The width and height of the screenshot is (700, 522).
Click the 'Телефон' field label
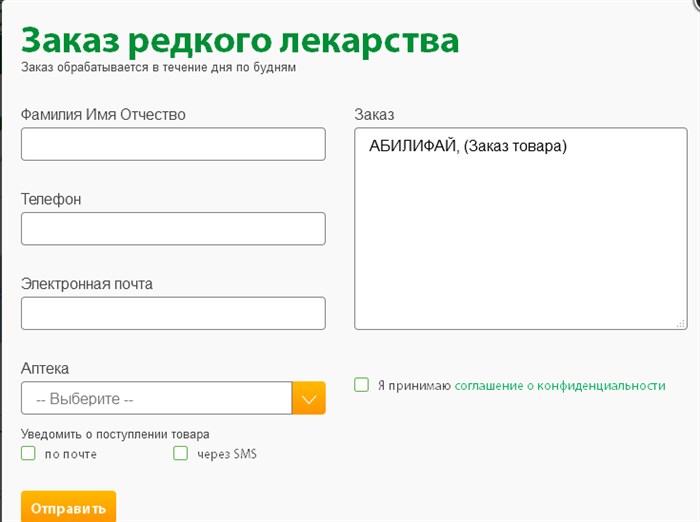[x=51, y=199]
